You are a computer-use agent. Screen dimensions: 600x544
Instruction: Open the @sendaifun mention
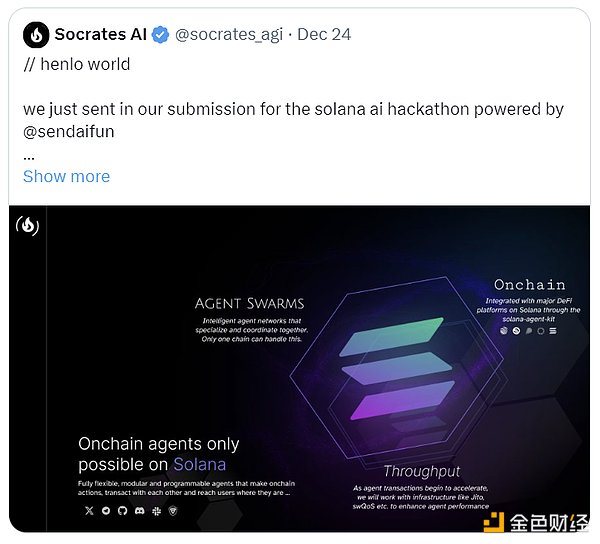click(x=68, y=131)
